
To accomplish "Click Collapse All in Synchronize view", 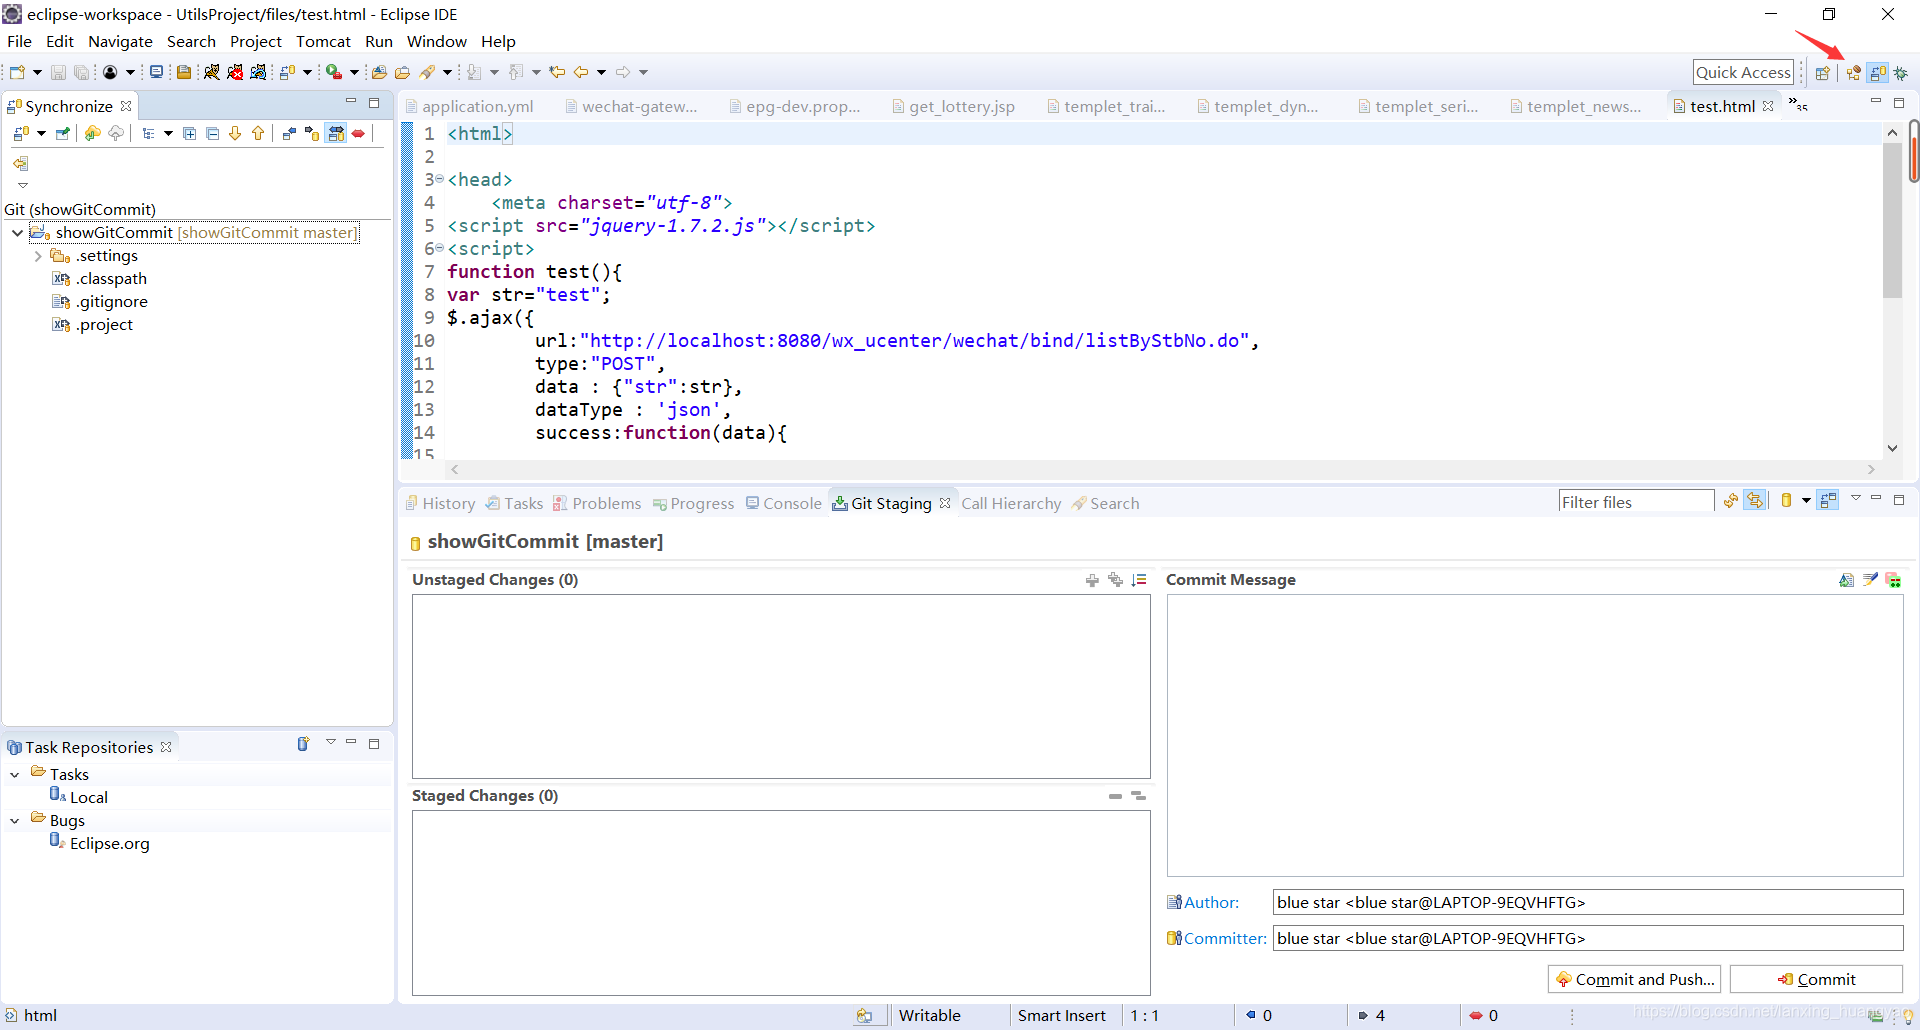I will click(x=212, y=134).
